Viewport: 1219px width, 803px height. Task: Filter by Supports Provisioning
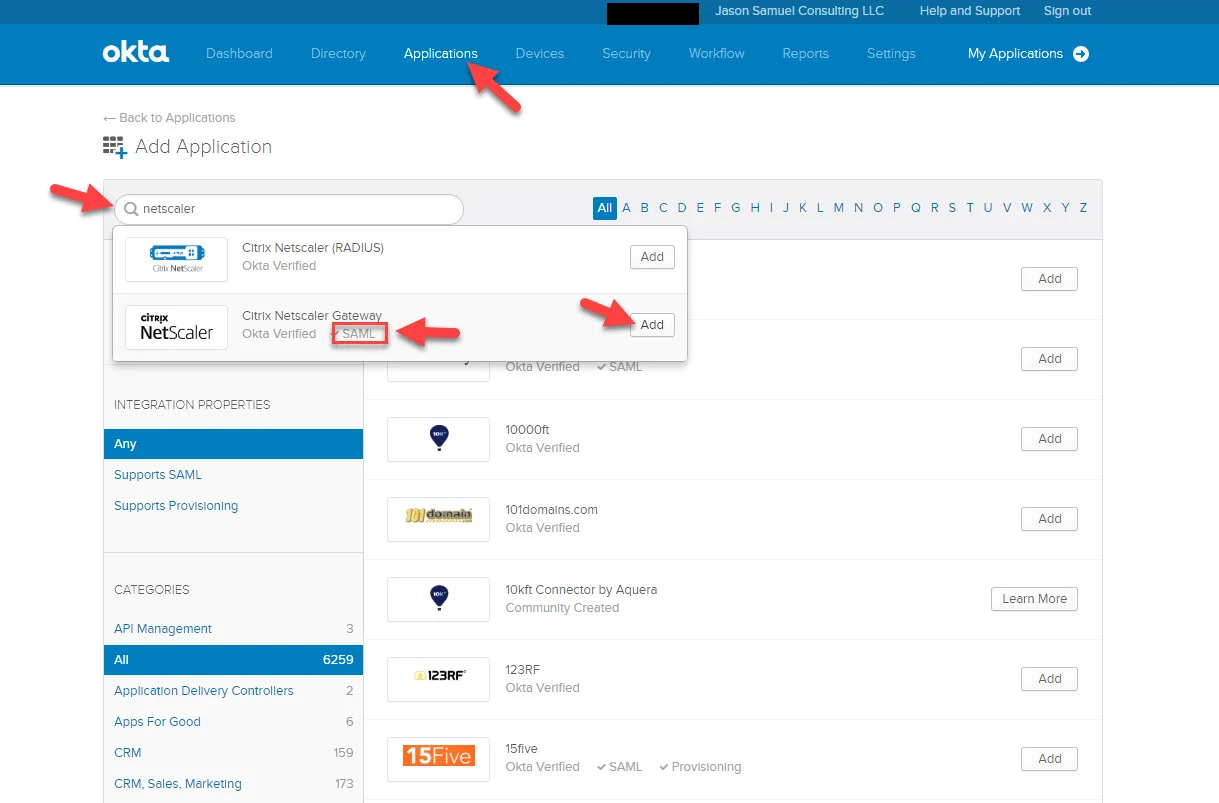[x=176, y=506]
